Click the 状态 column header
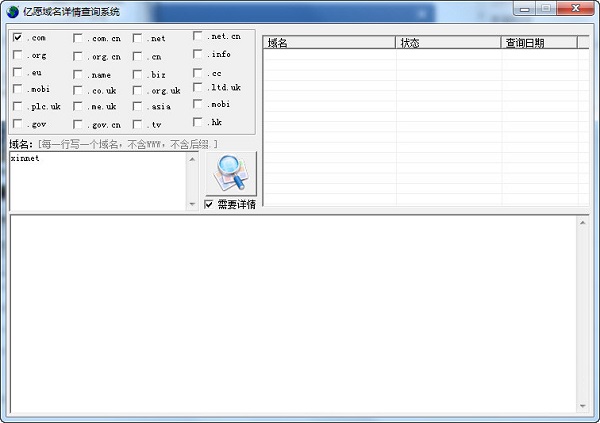 pyautogui.click(x=448, y=42)
